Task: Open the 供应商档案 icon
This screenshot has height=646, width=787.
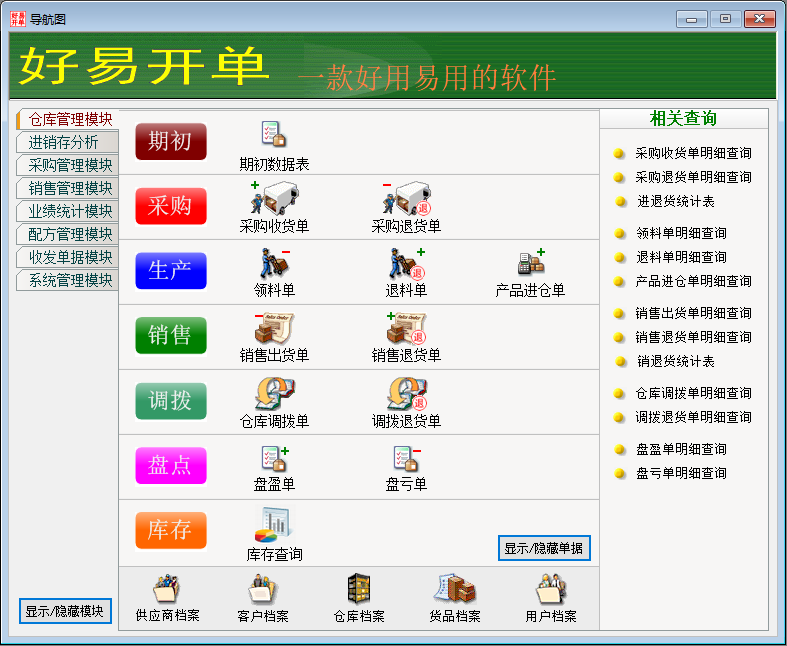Action: pyautogui.click(x=168, y=590)
